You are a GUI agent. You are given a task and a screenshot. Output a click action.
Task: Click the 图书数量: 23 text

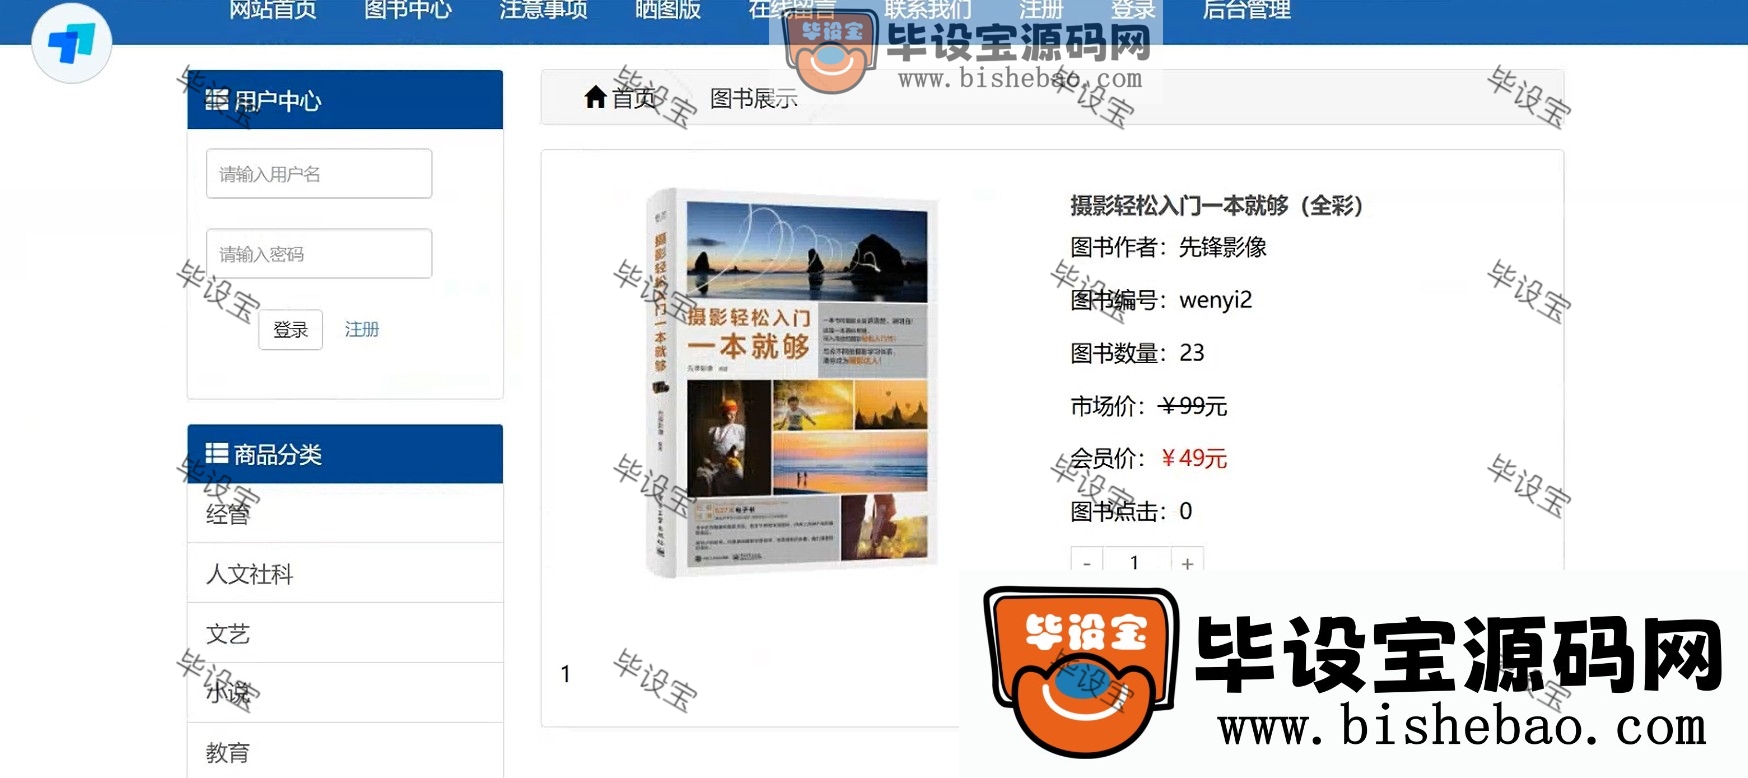pos(1138,353)
